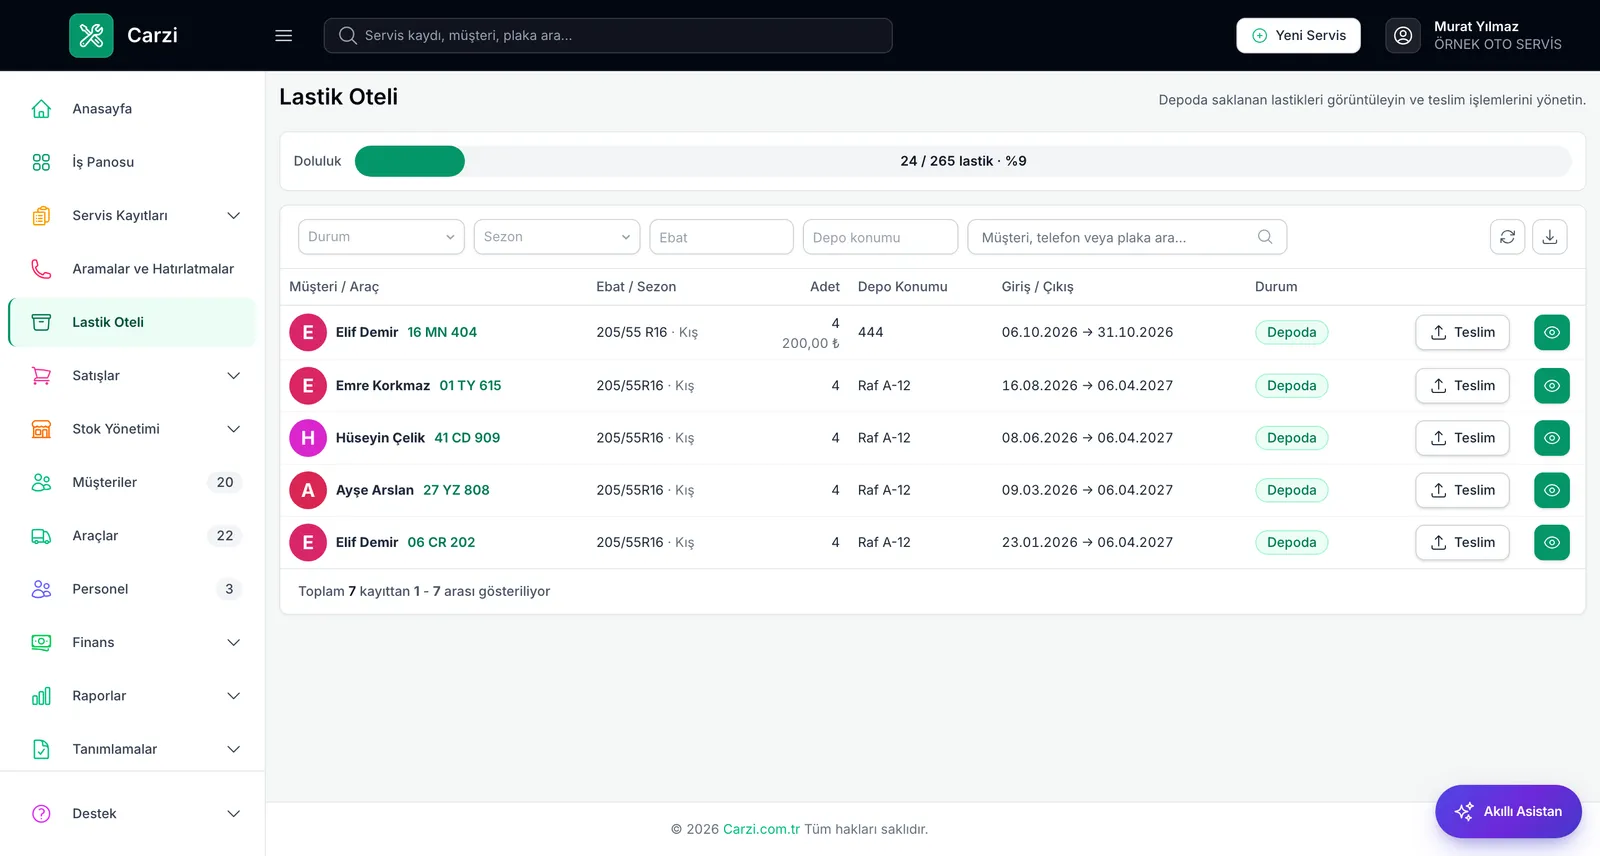Expand Finans sidebar section
Screen dimensions: 1600x856
(x=132, y=642)
